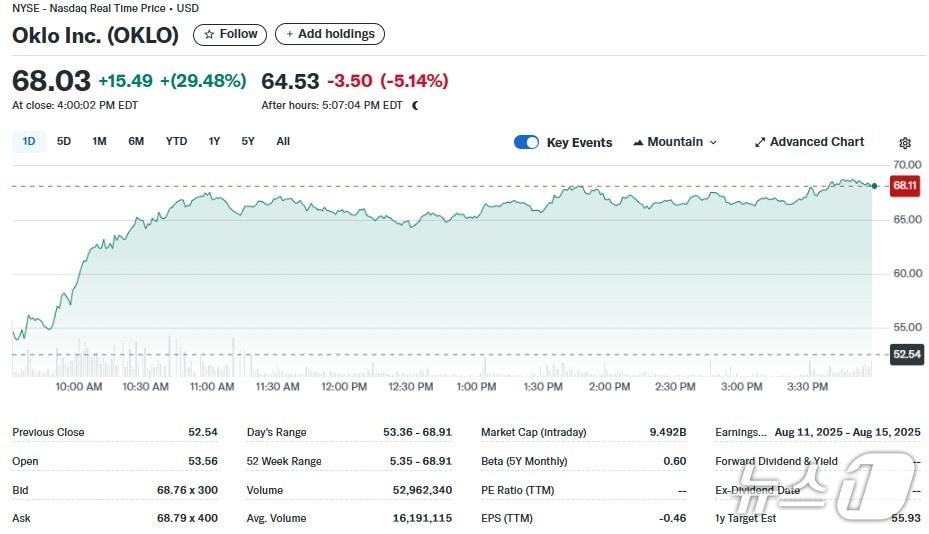929x534 pixels.
Task: Click the Add holdings button
Action: click(x=330, y=34)
